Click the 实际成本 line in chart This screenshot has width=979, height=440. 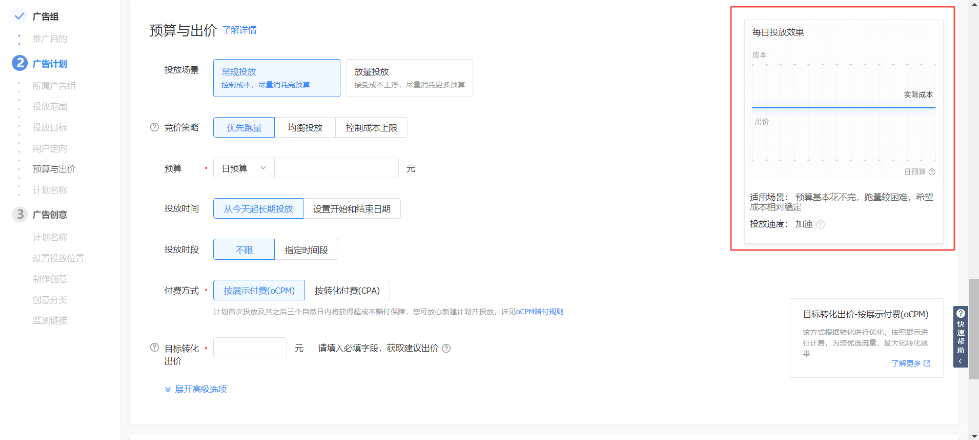(844, 107)
